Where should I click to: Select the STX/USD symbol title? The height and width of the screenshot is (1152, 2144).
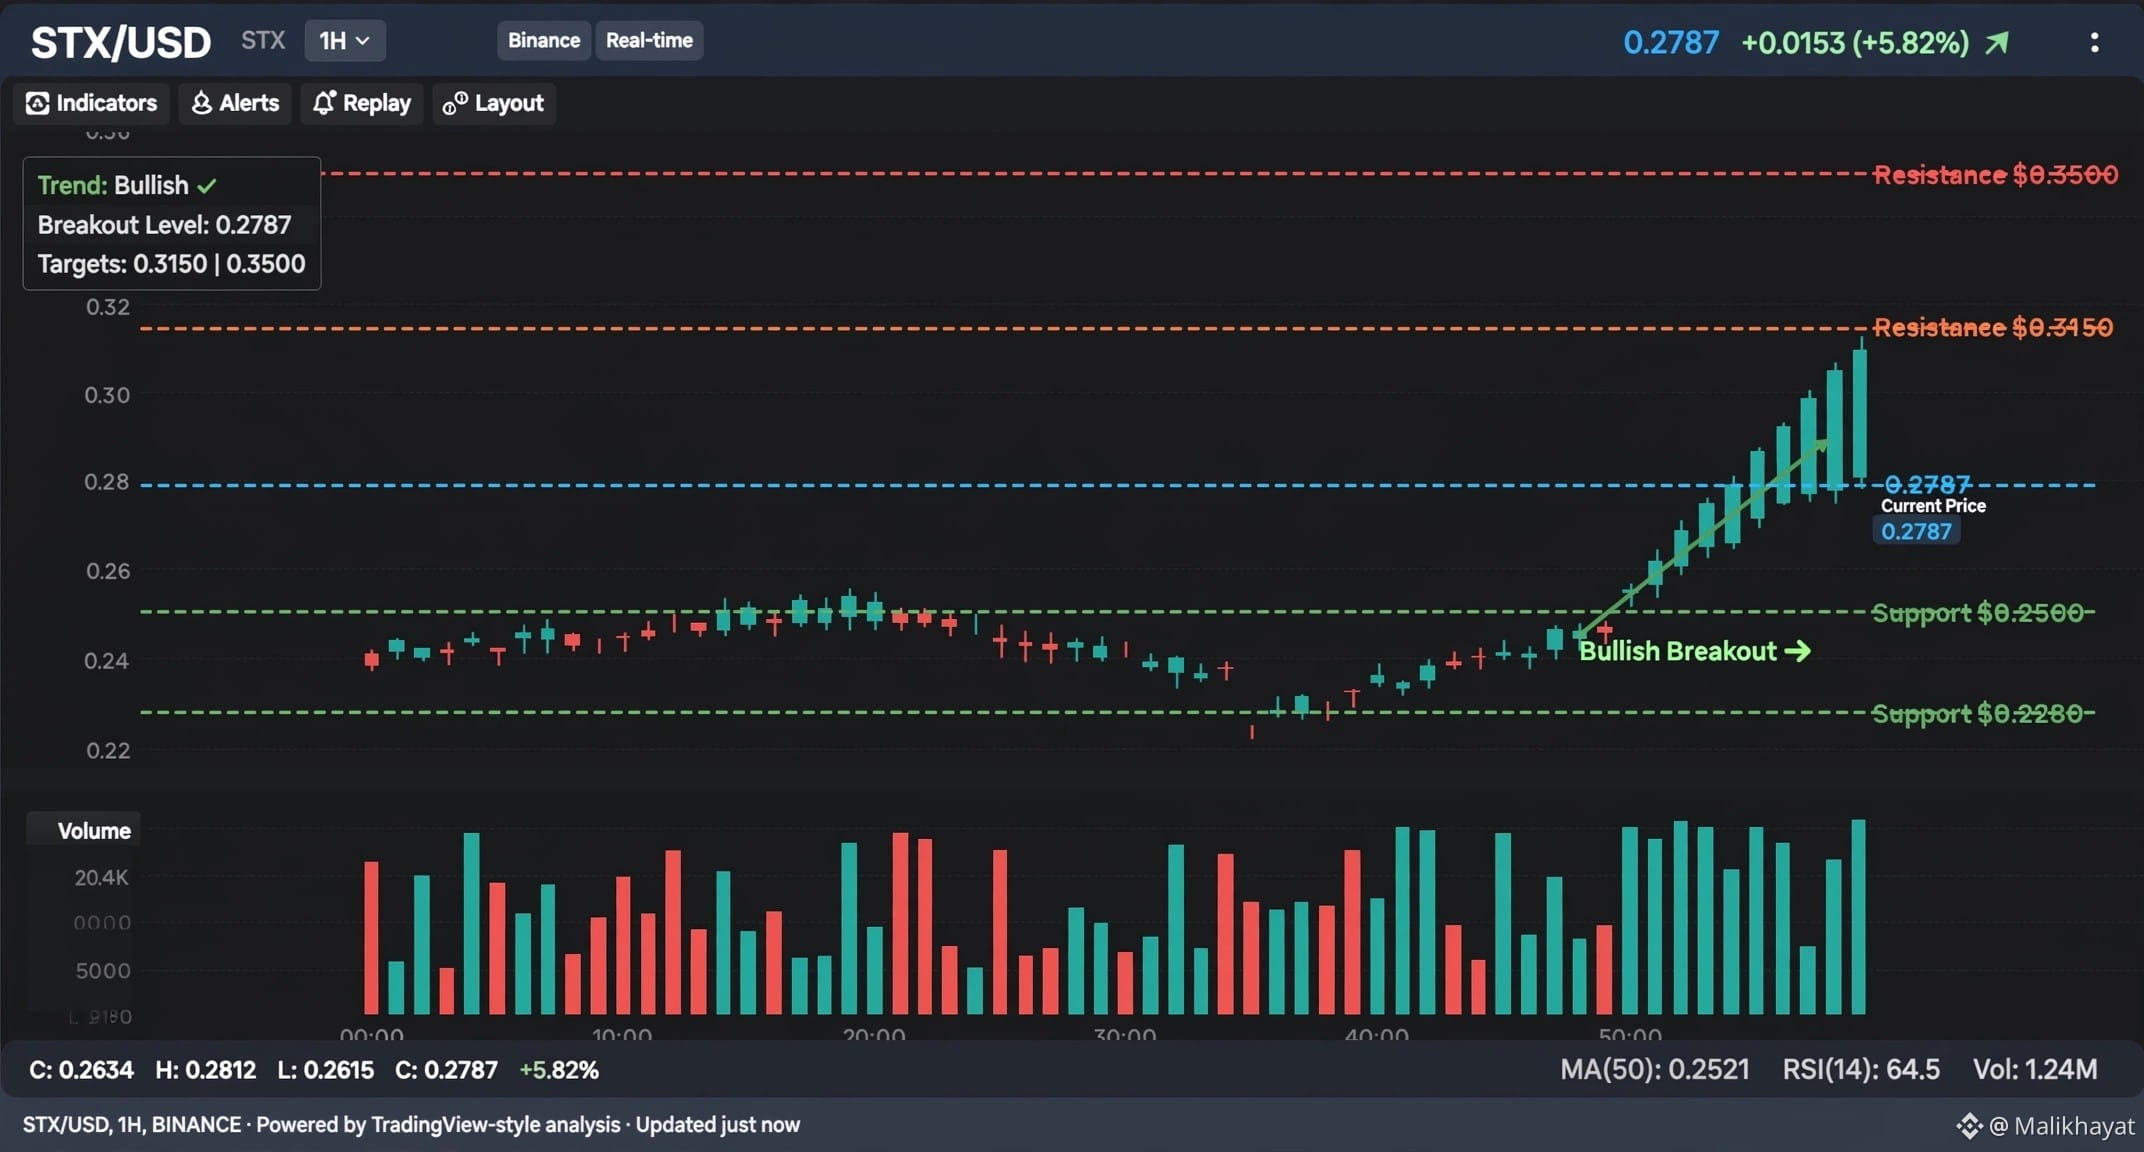(x=121, y=42)
